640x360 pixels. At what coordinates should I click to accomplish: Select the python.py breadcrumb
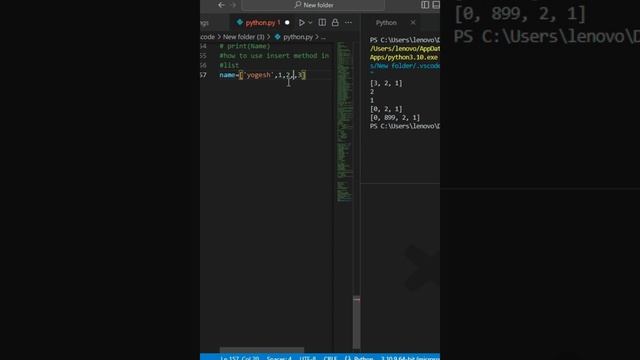click(x=298, y=37)
